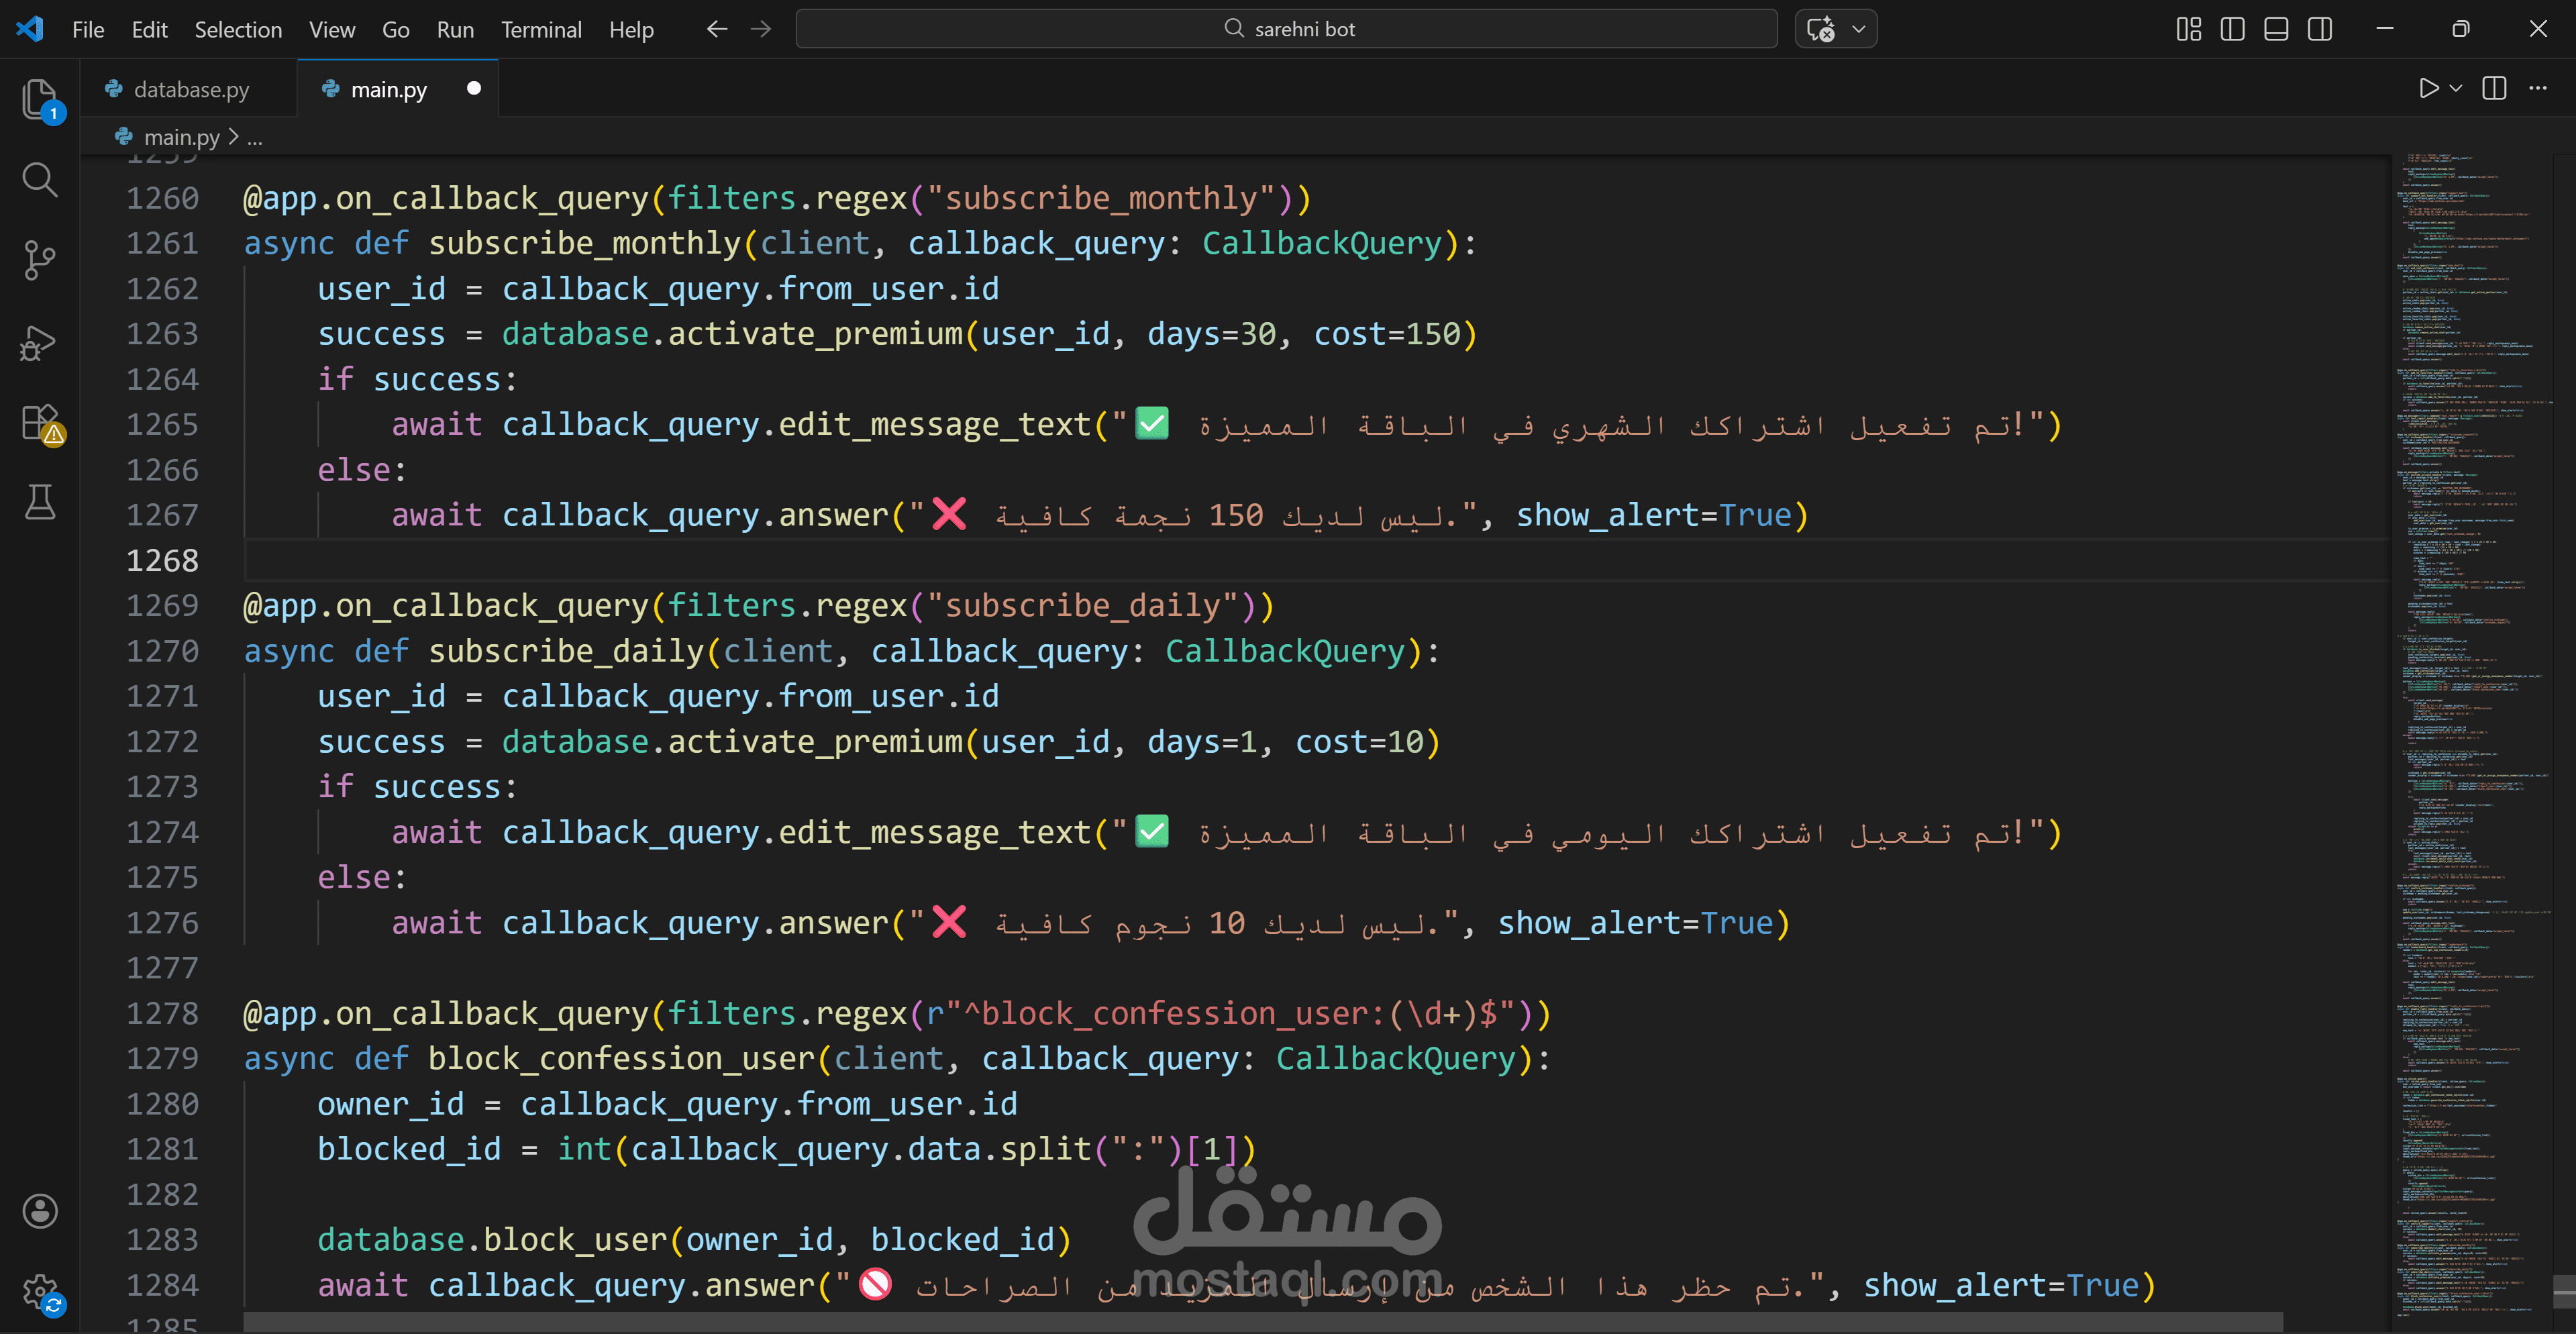Click line number 1263

(162, 333)
